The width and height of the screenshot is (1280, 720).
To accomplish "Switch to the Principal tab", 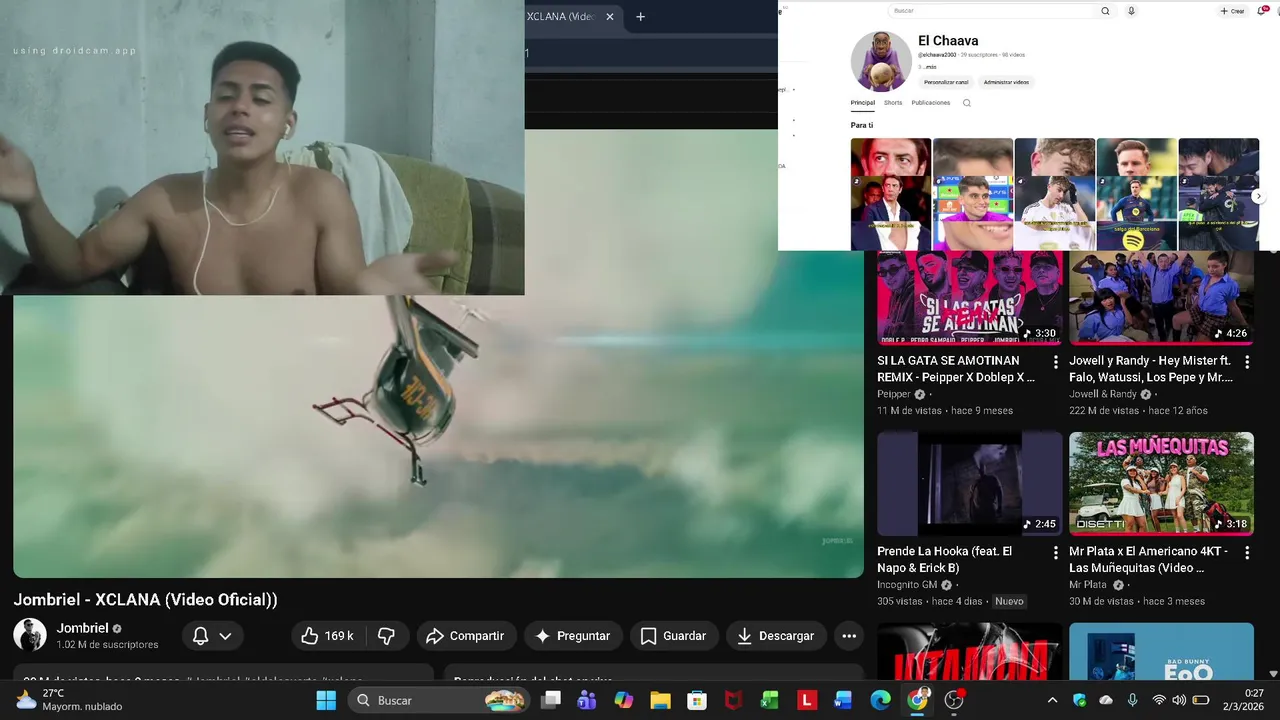I will pos(862,103).
